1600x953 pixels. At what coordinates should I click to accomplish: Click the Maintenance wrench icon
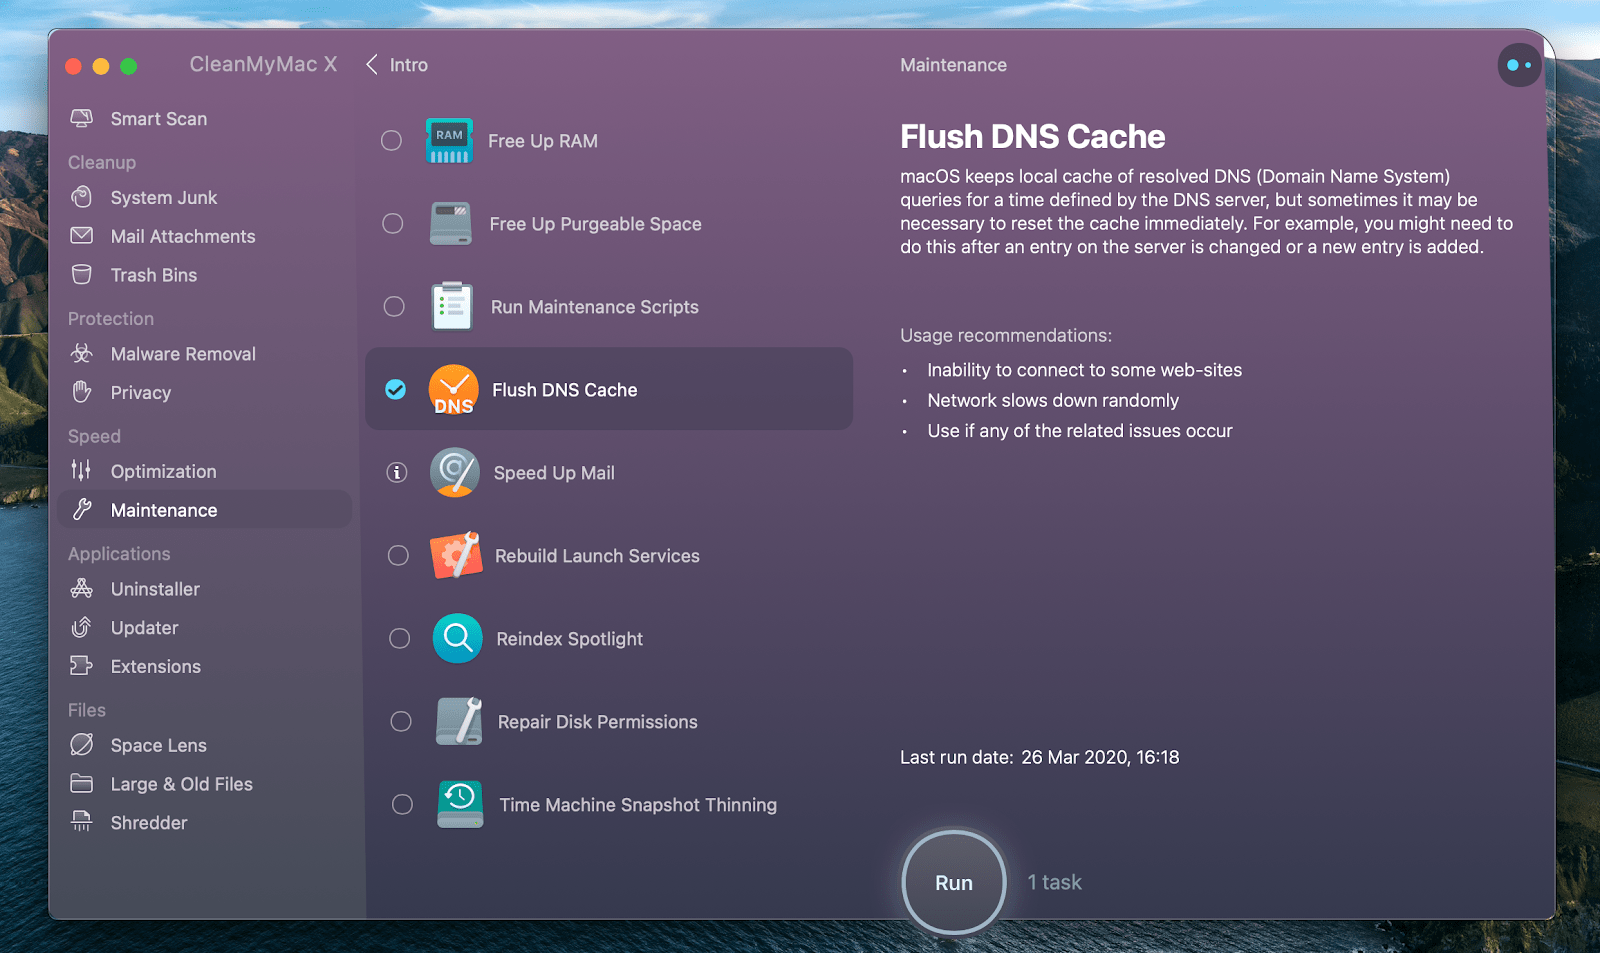tap(82, 509)
